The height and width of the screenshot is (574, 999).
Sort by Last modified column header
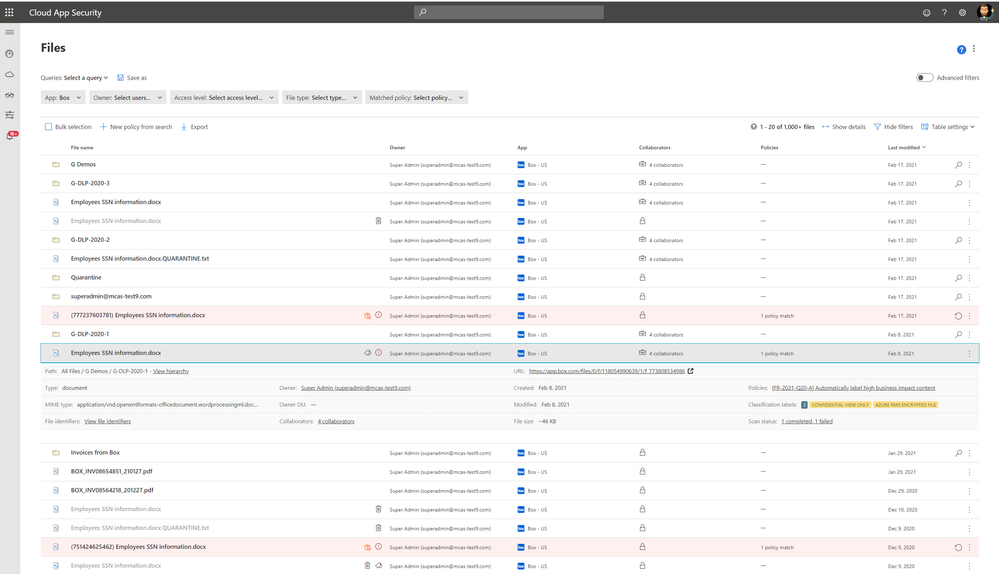click(907, 147)
